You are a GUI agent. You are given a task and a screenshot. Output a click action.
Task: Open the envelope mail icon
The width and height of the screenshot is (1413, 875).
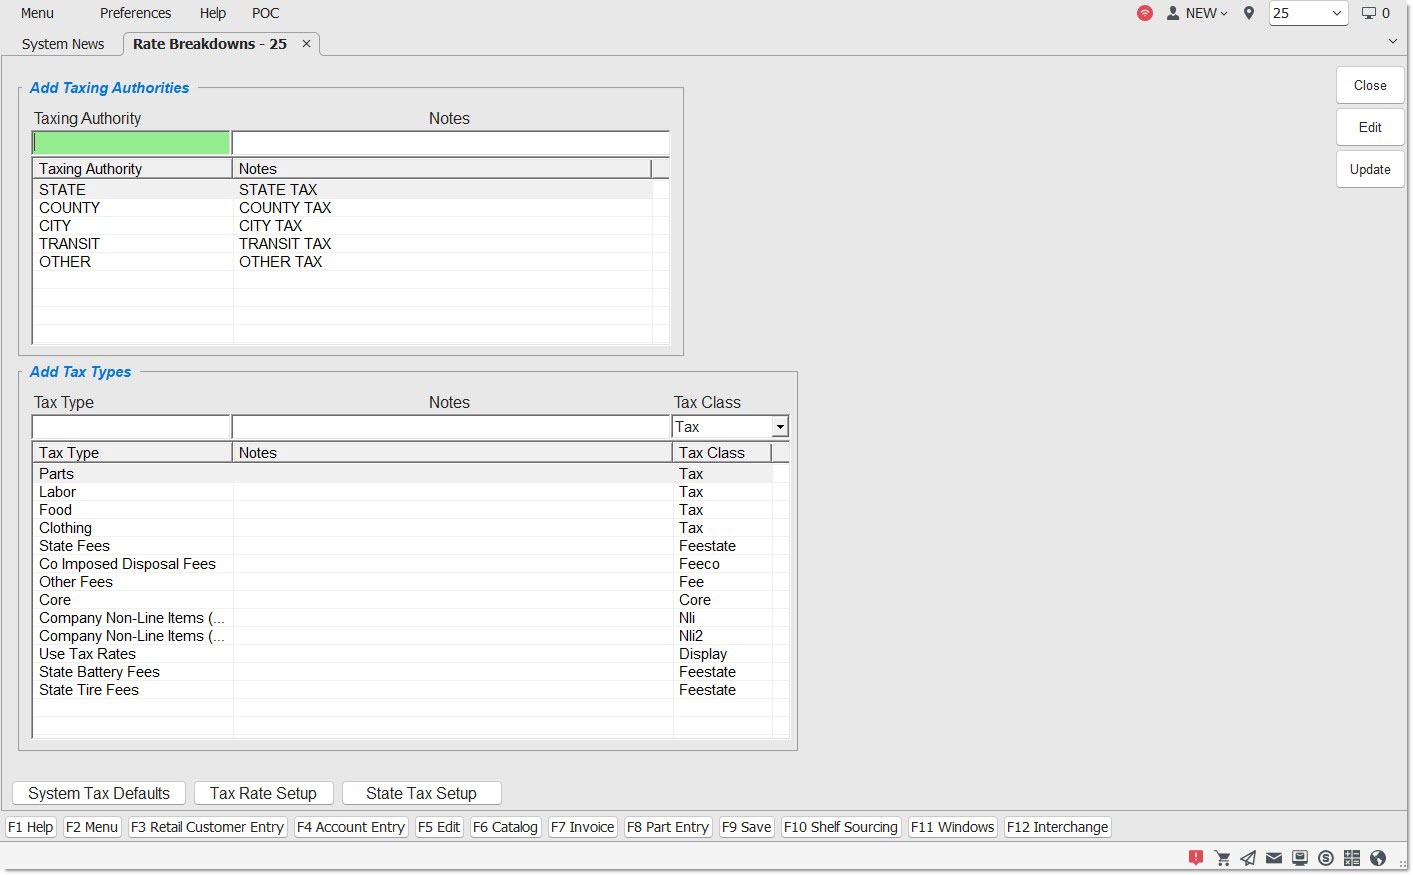coord(1274,858)
